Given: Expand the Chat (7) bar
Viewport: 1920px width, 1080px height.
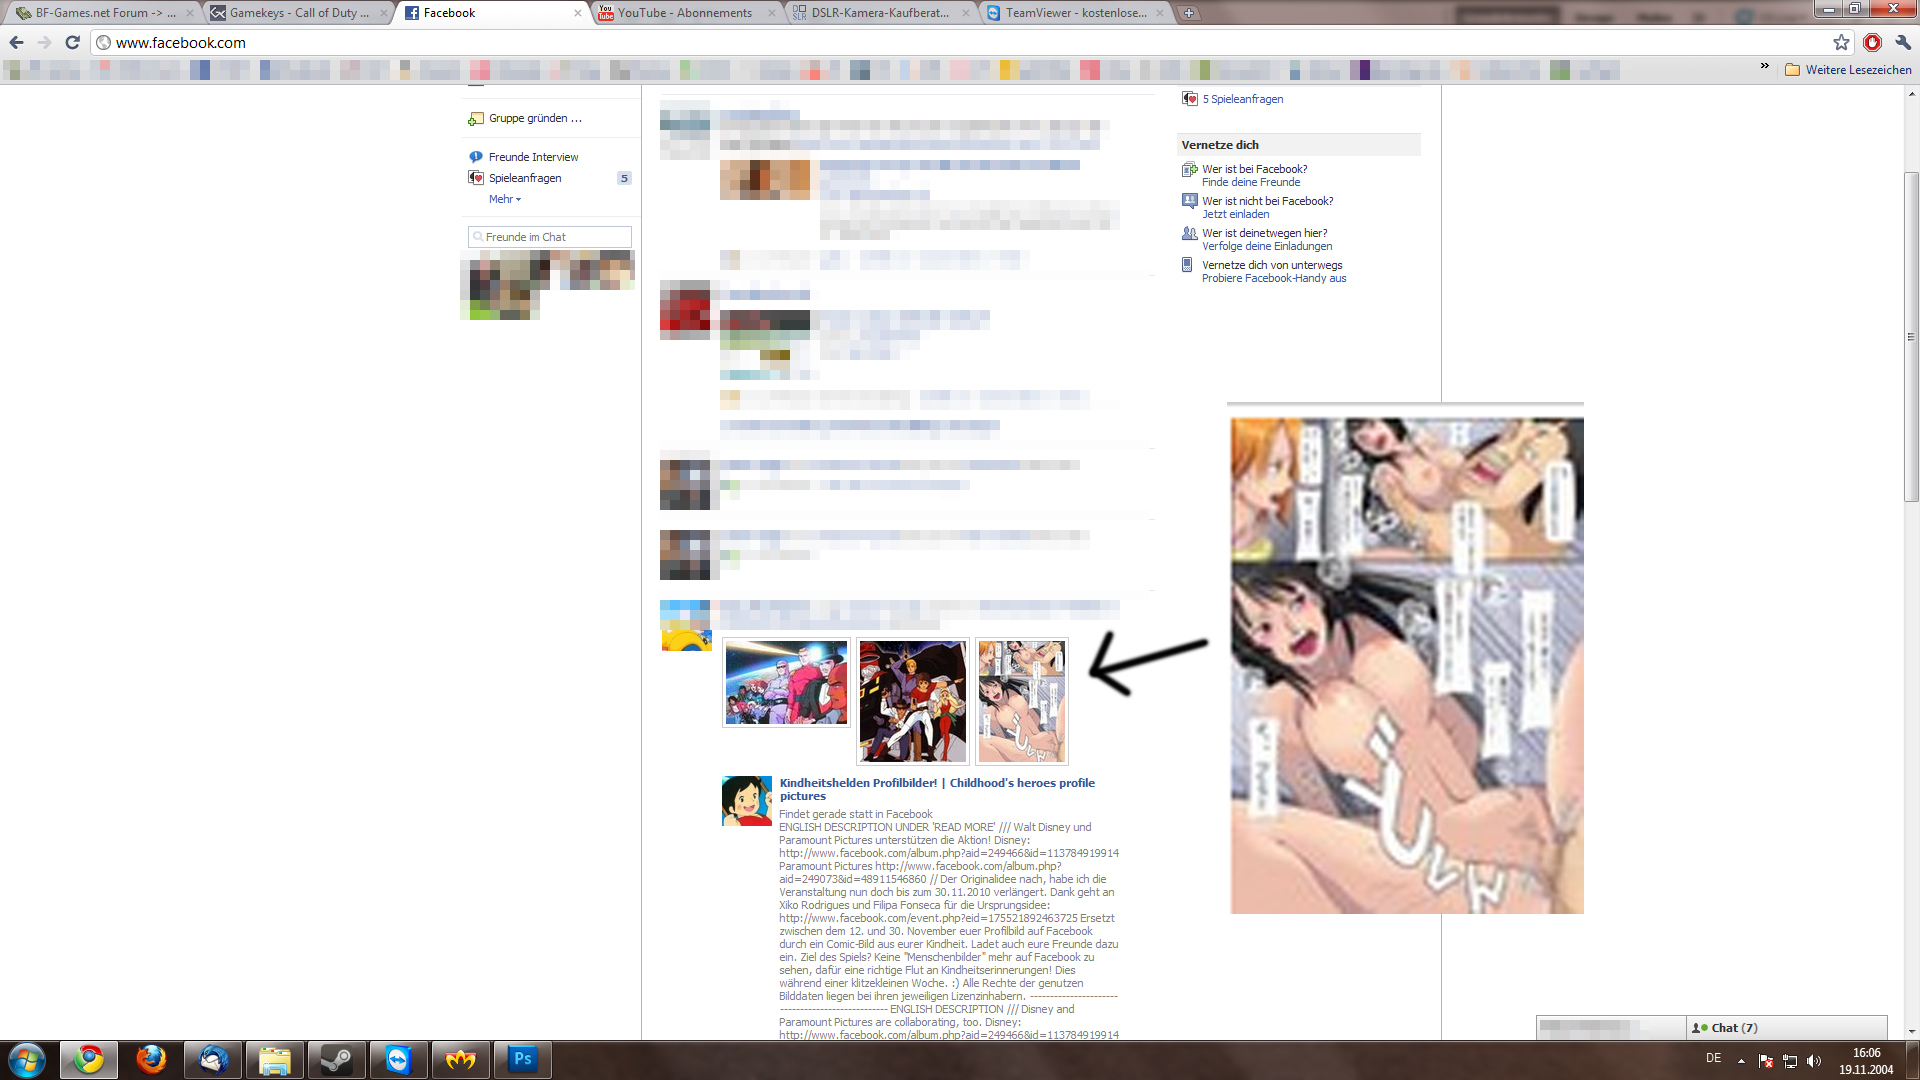Looking at the screenshot, I should pyautogui.click(x=1786, y=1027).
